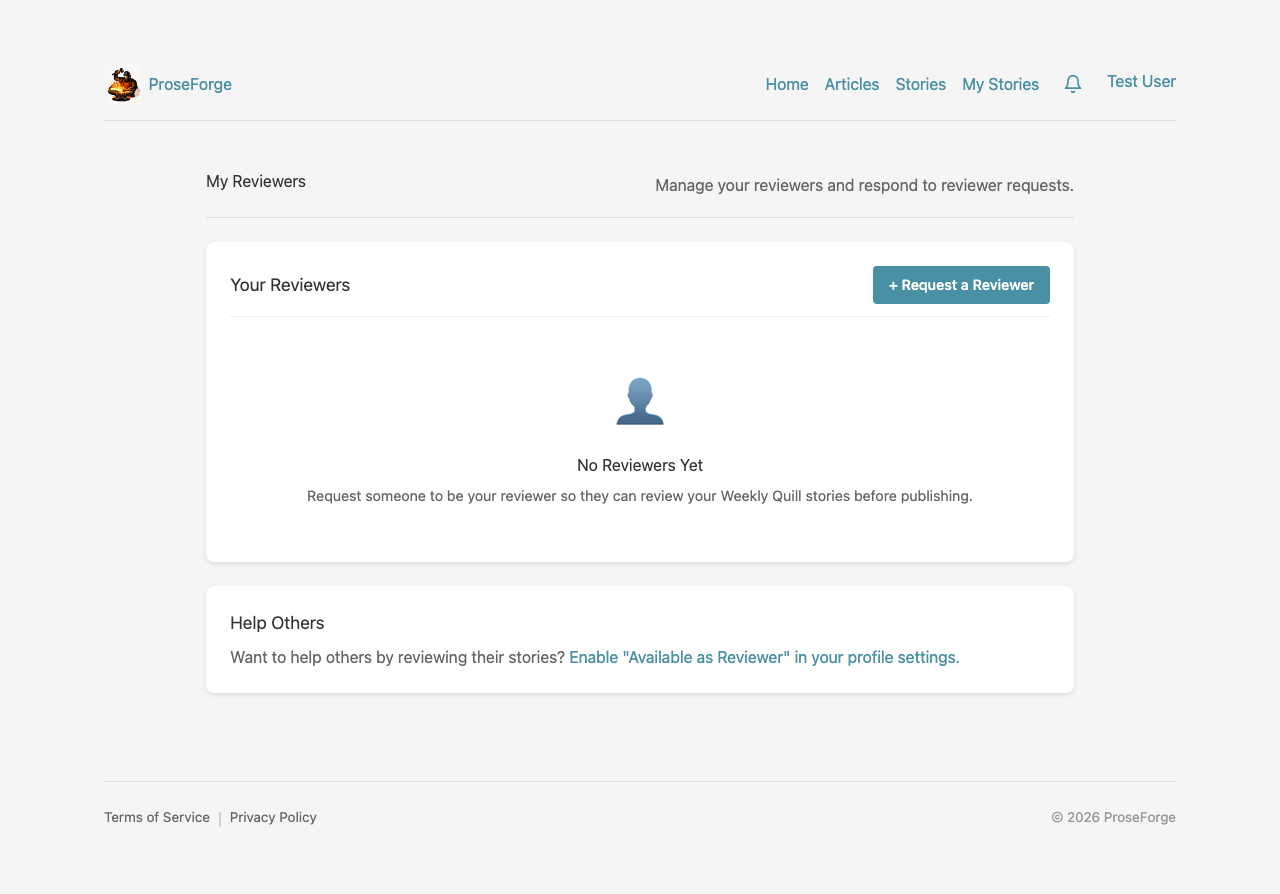Image resolution: width=1280 pixels, height=894 pixels.
Task: Go to the Home page
Action: tap(787, 84)
